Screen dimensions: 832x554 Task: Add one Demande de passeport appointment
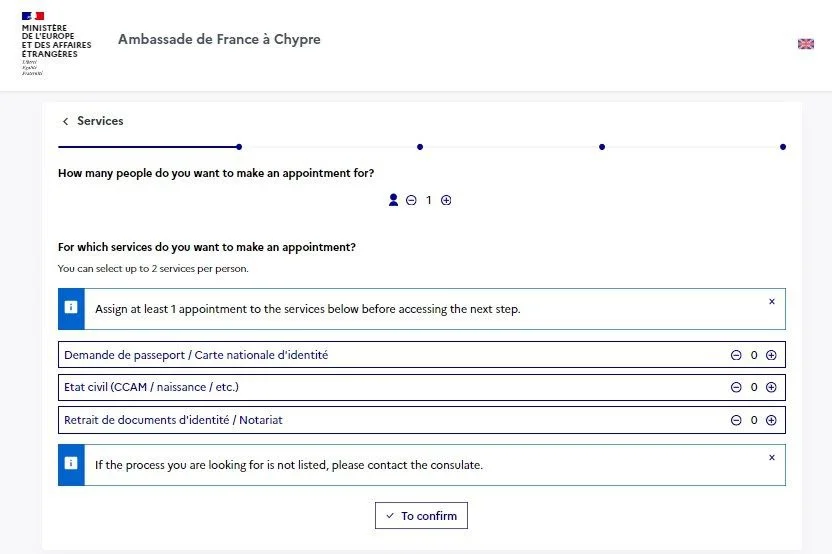point(771,355)
